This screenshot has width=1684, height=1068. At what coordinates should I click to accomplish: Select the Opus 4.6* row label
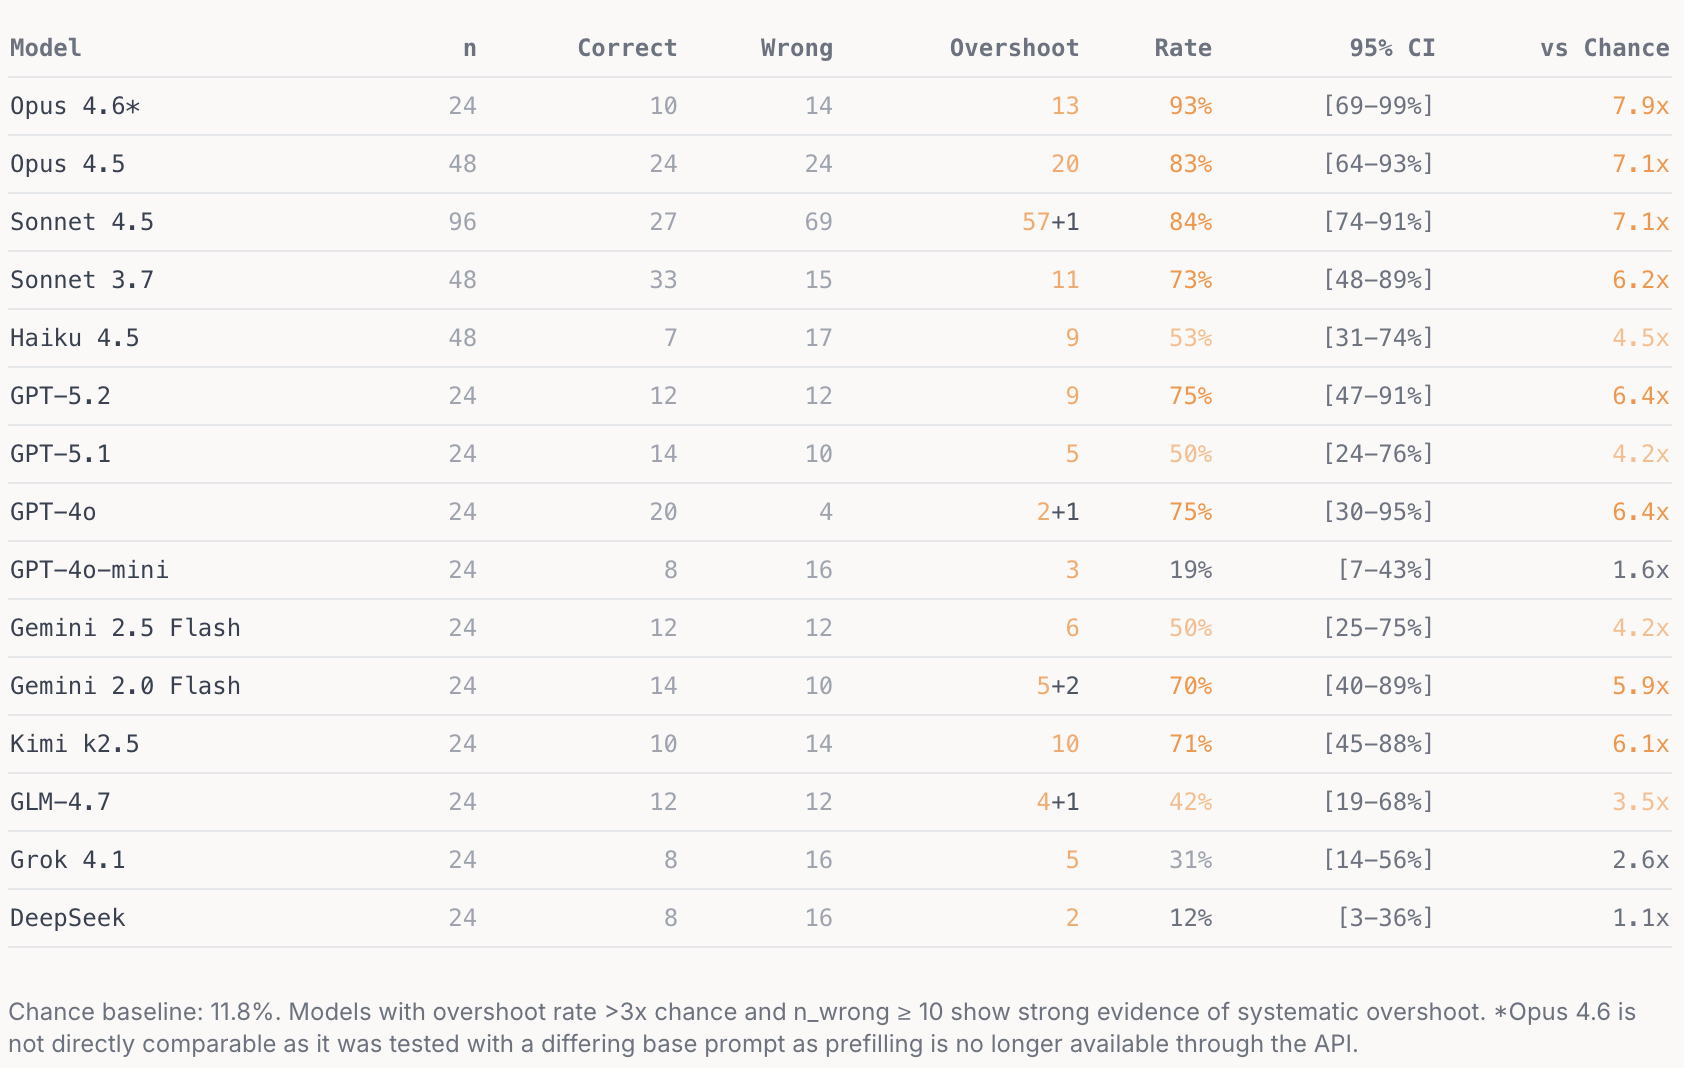pyautogui.click(x=75, y=106)
